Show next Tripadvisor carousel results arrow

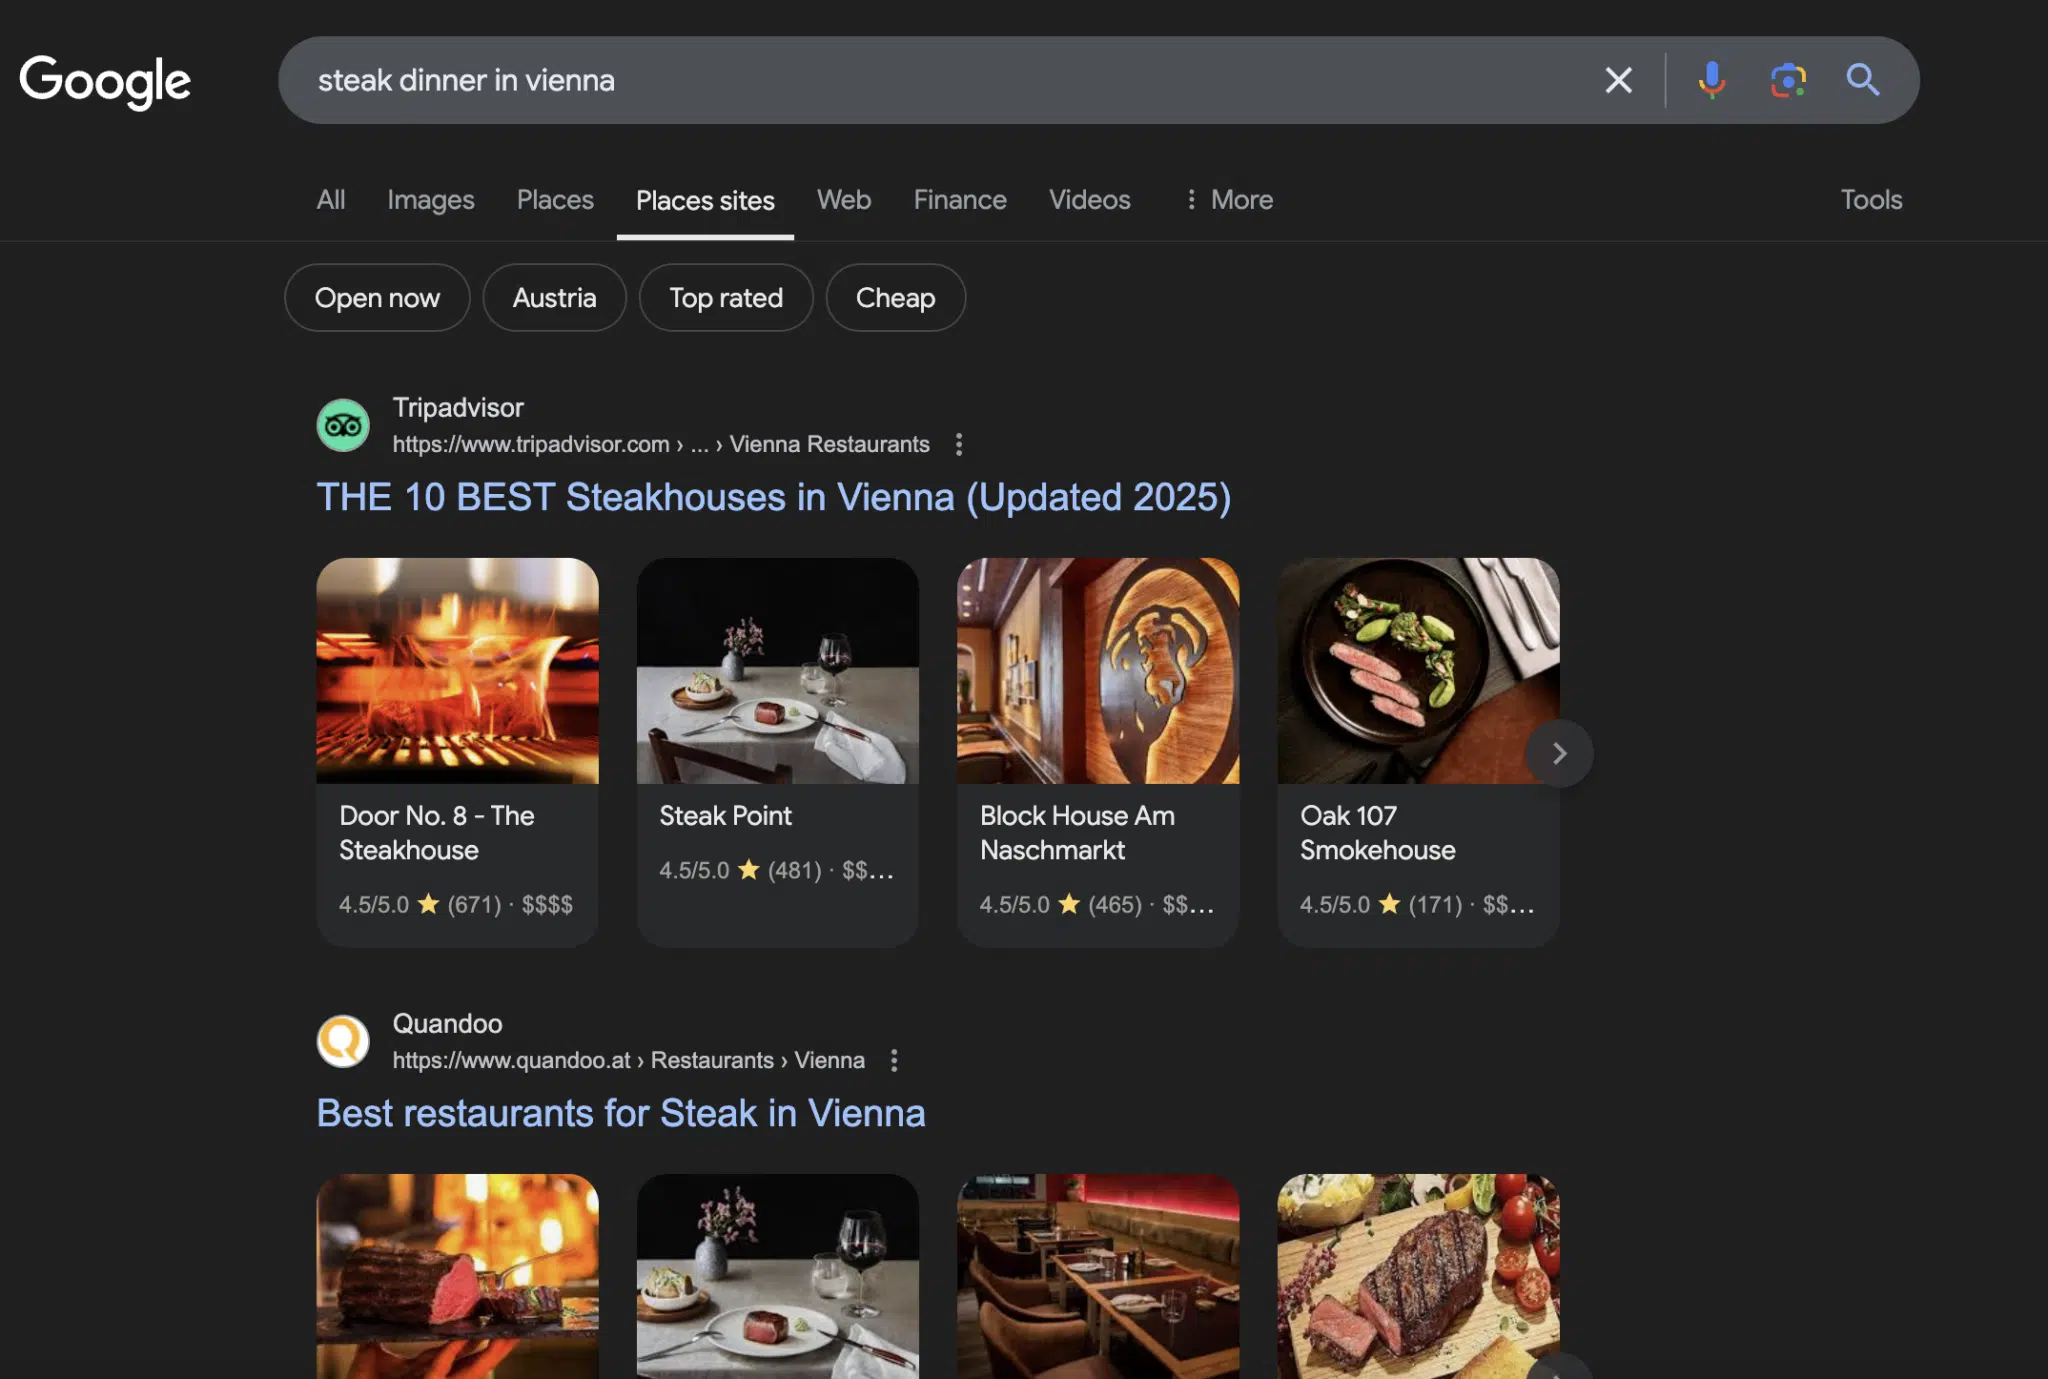pyautogui.click(x=1559, y=753)
